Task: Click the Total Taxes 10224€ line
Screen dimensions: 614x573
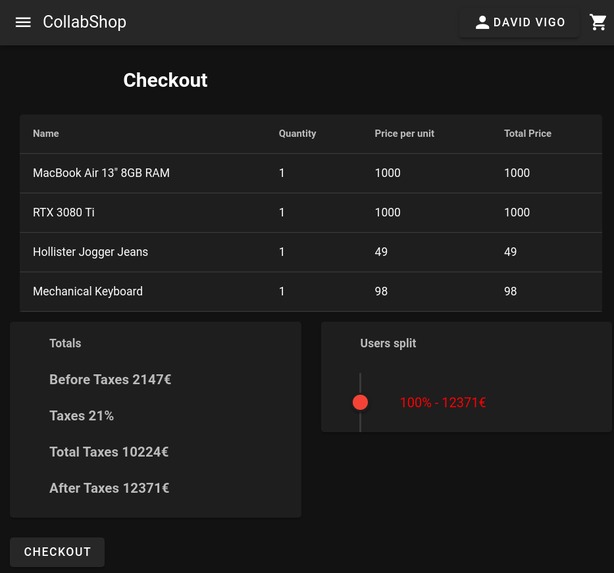Action: point(109,452)
